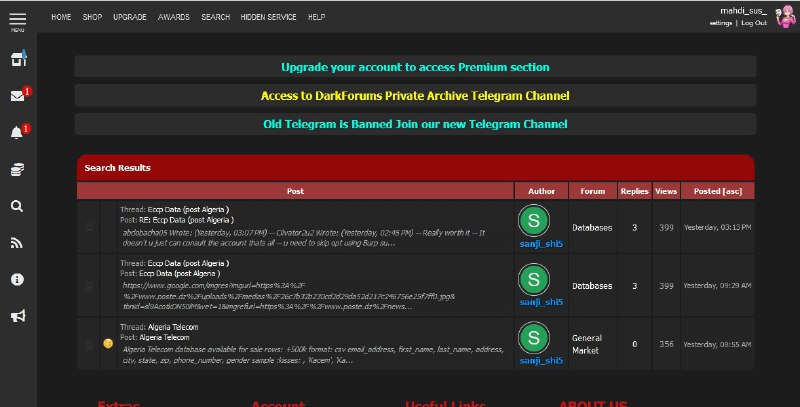800x407 pixels.
Task: Open Databases forum in 09:29 AM row
Action: (592, 286)
